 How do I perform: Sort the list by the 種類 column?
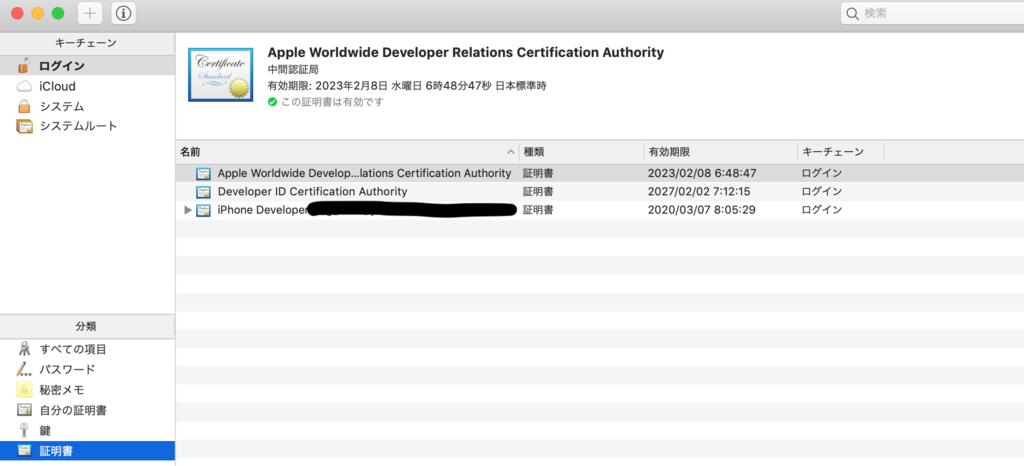point(581,152)
